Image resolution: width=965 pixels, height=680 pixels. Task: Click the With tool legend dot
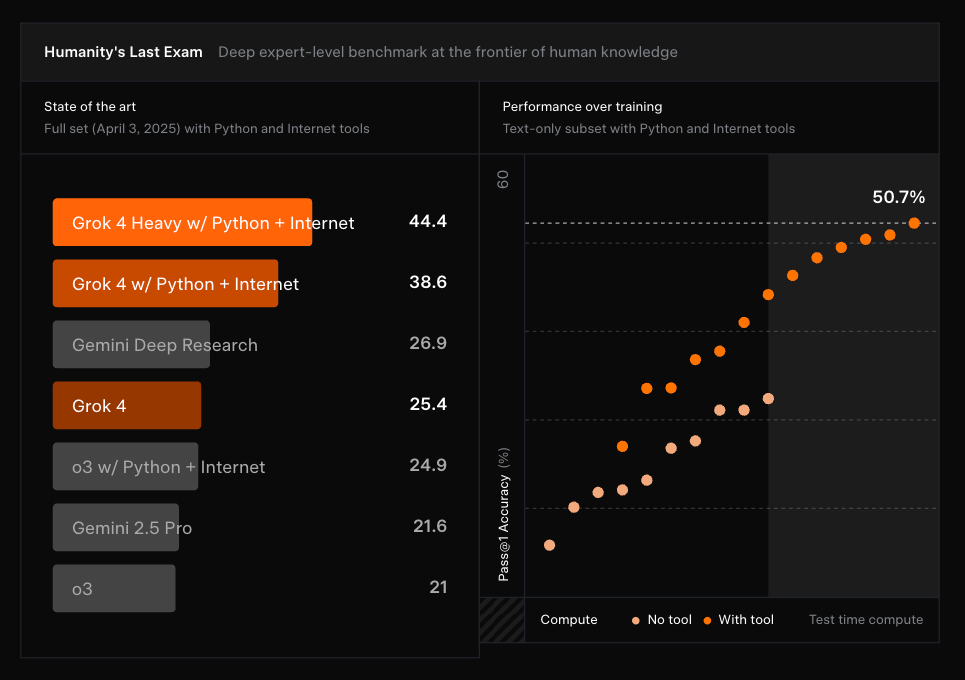(x=707, y=620)
